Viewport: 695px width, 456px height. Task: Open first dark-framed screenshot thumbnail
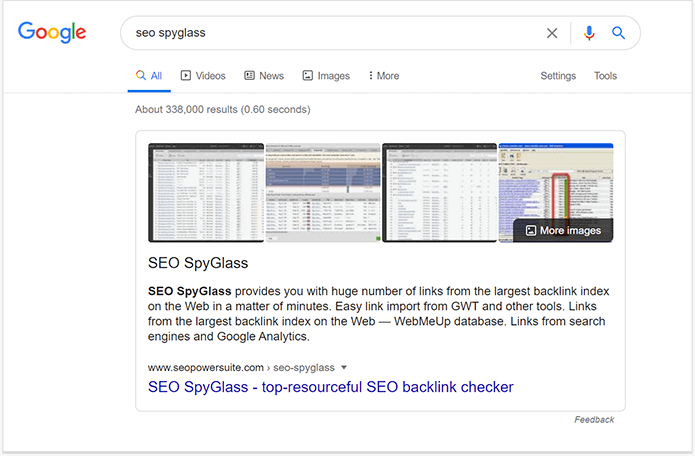click(206, 193)
